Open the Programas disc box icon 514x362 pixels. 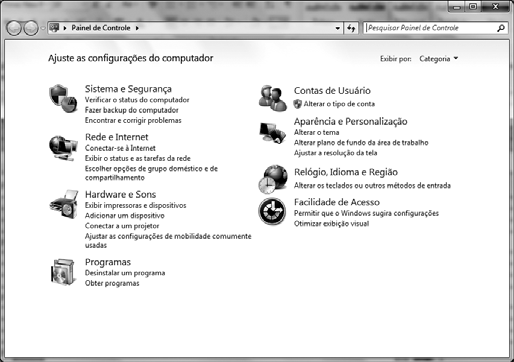coord(63,272)
